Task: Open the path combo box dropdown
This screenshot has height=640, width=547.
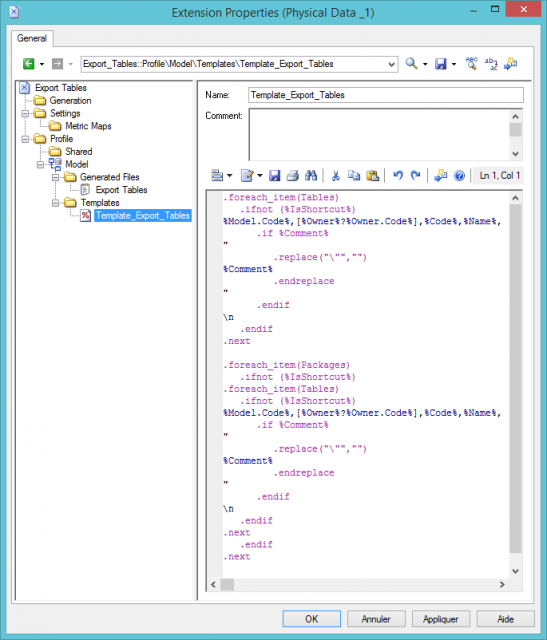Action: tap(391, 64)
